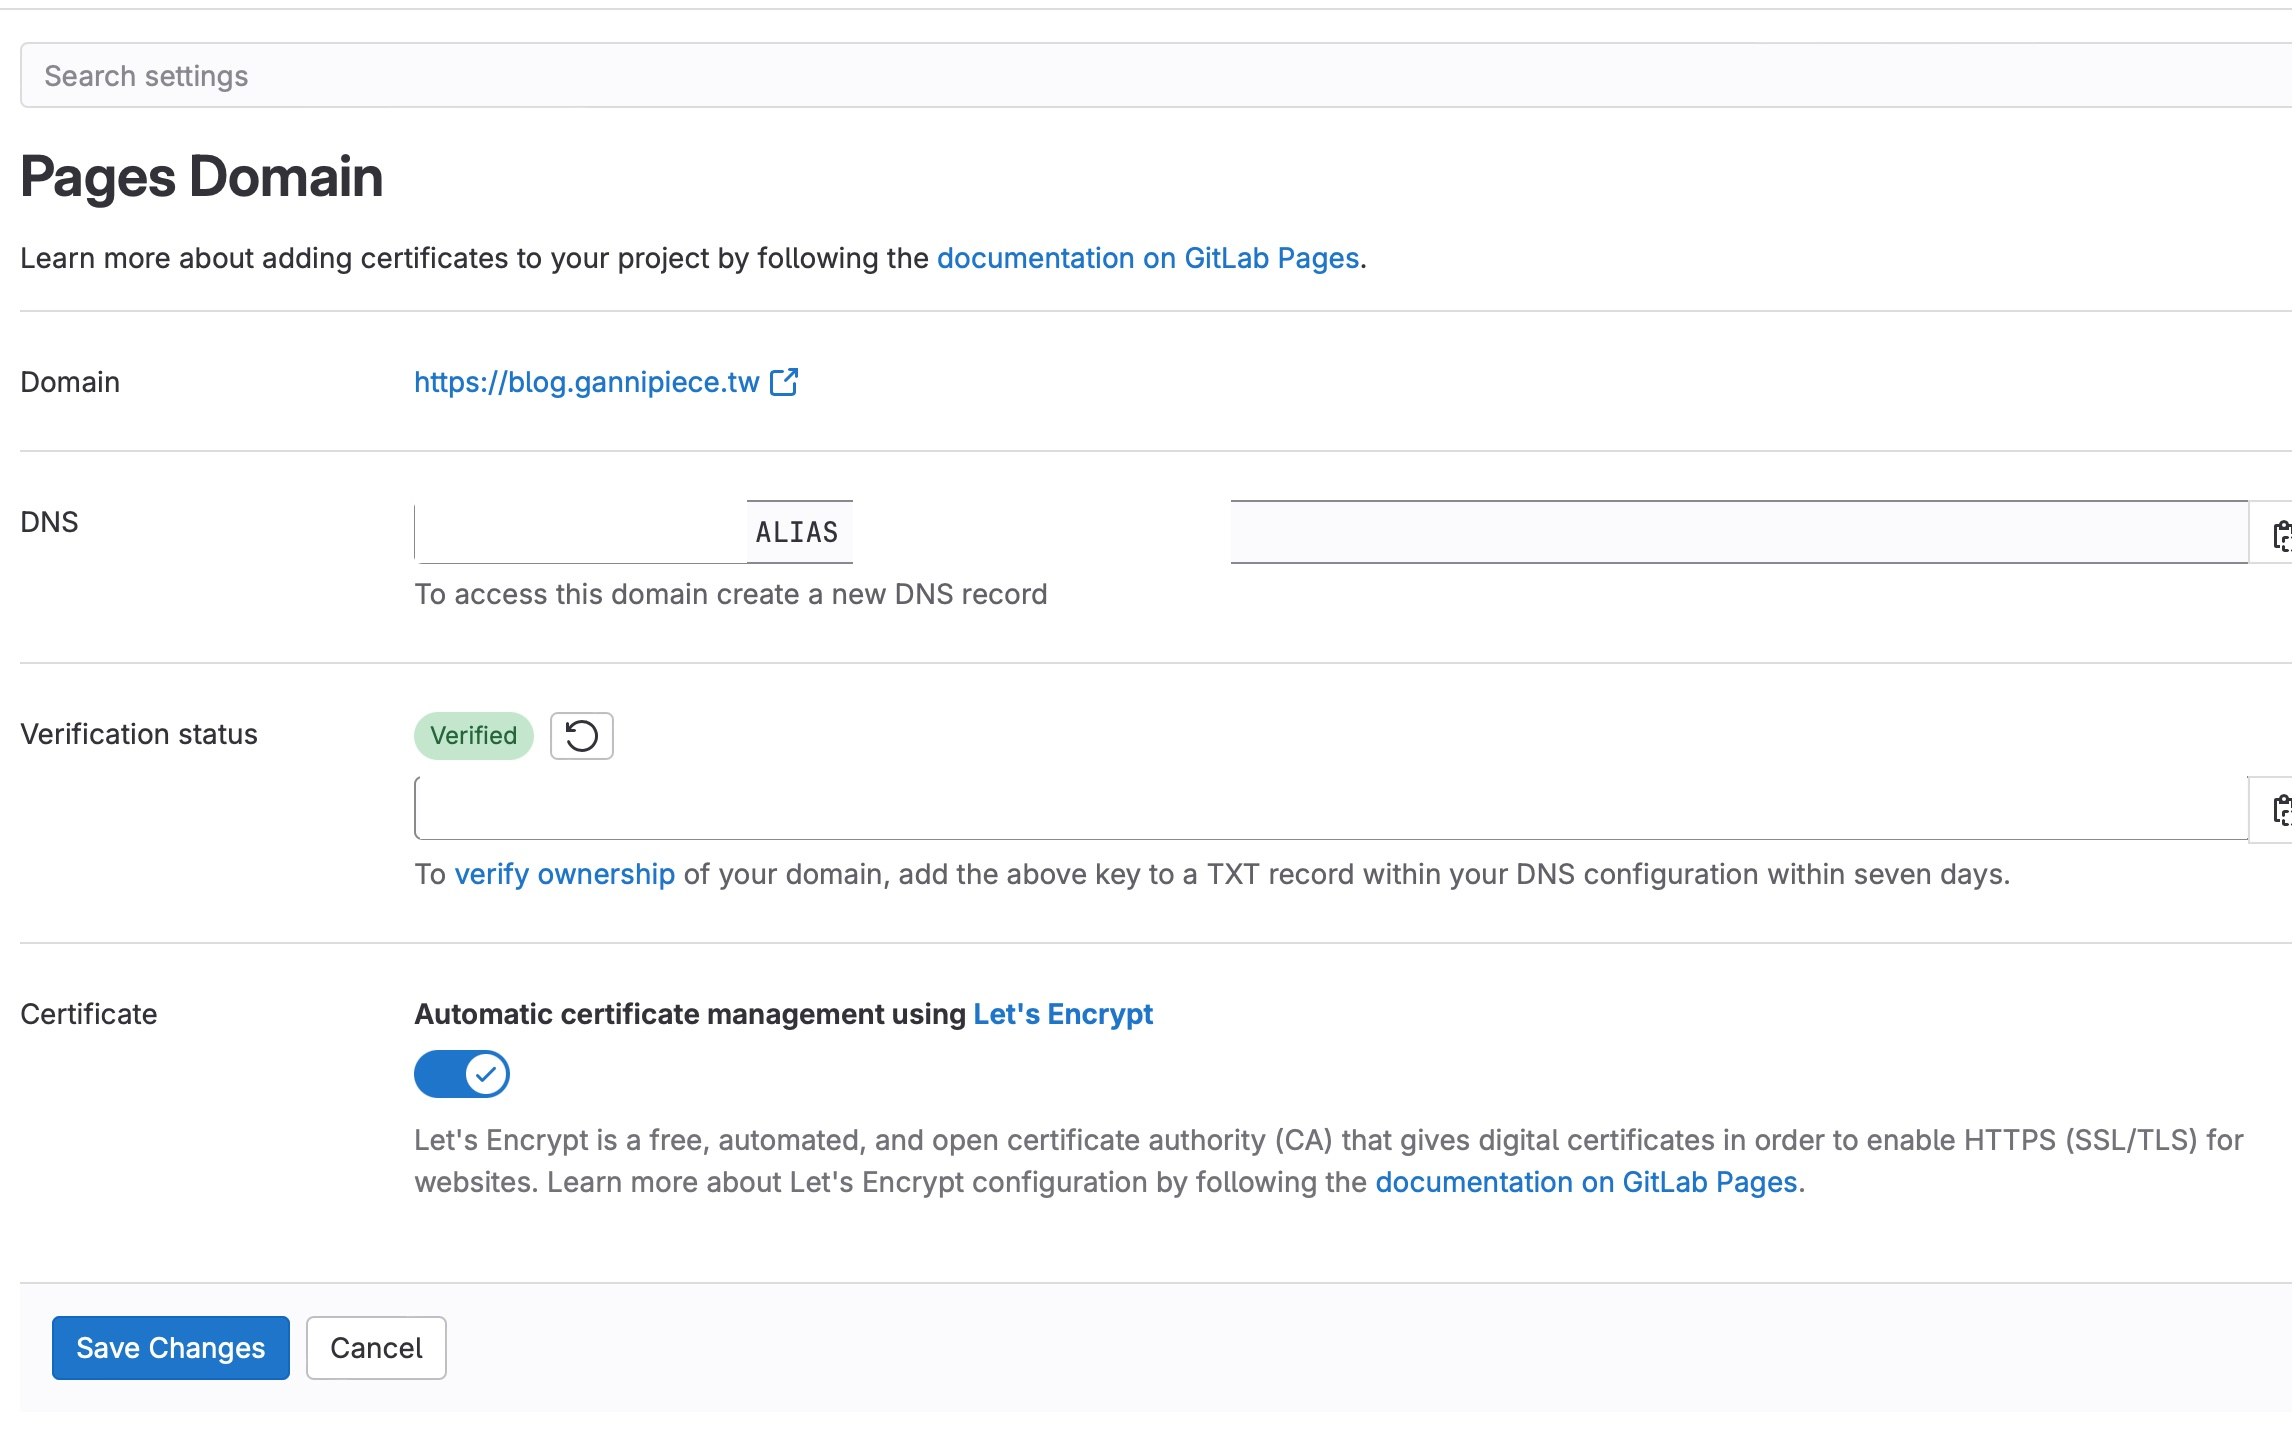Click Cancel button to discard changes
The image size is (2292, 1446).
tap(375, 1346)
